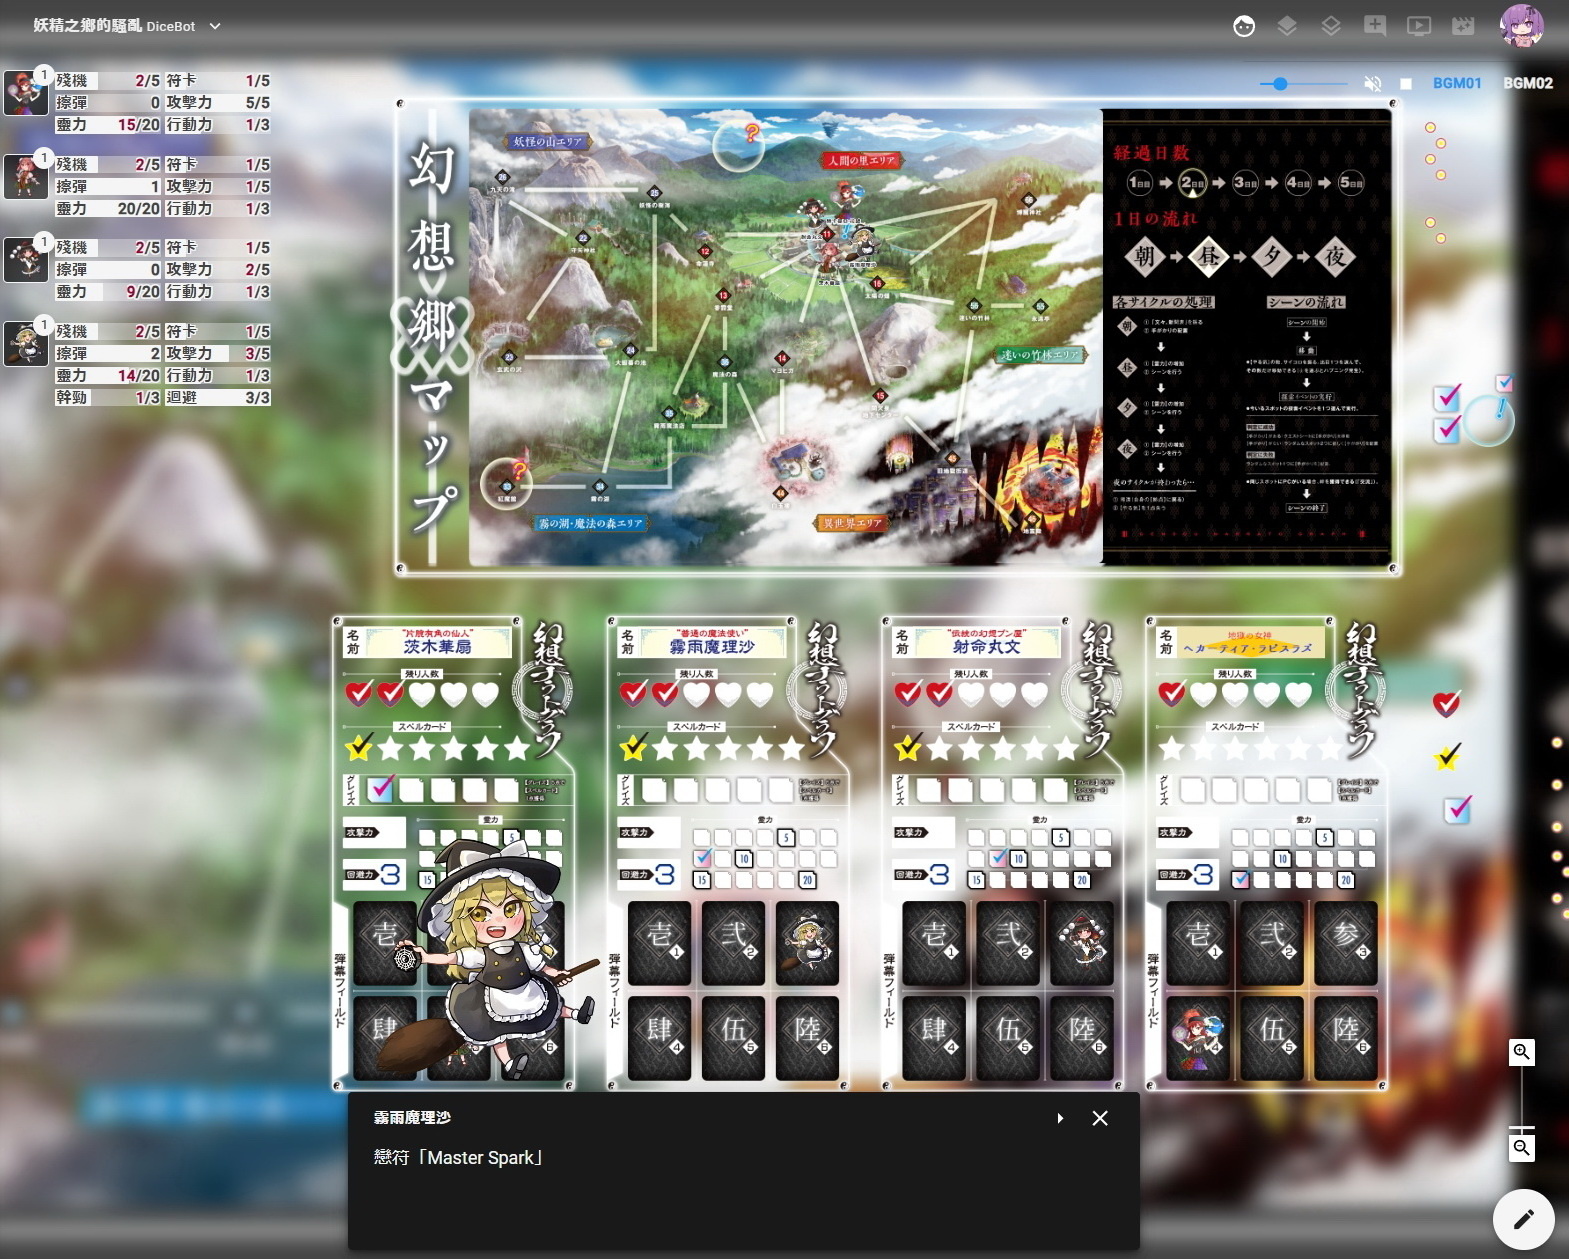Stop BGM with the square stop button
This screenshot has height=1259, width=1569.
pyautogui.click(x=1406, y=84)
